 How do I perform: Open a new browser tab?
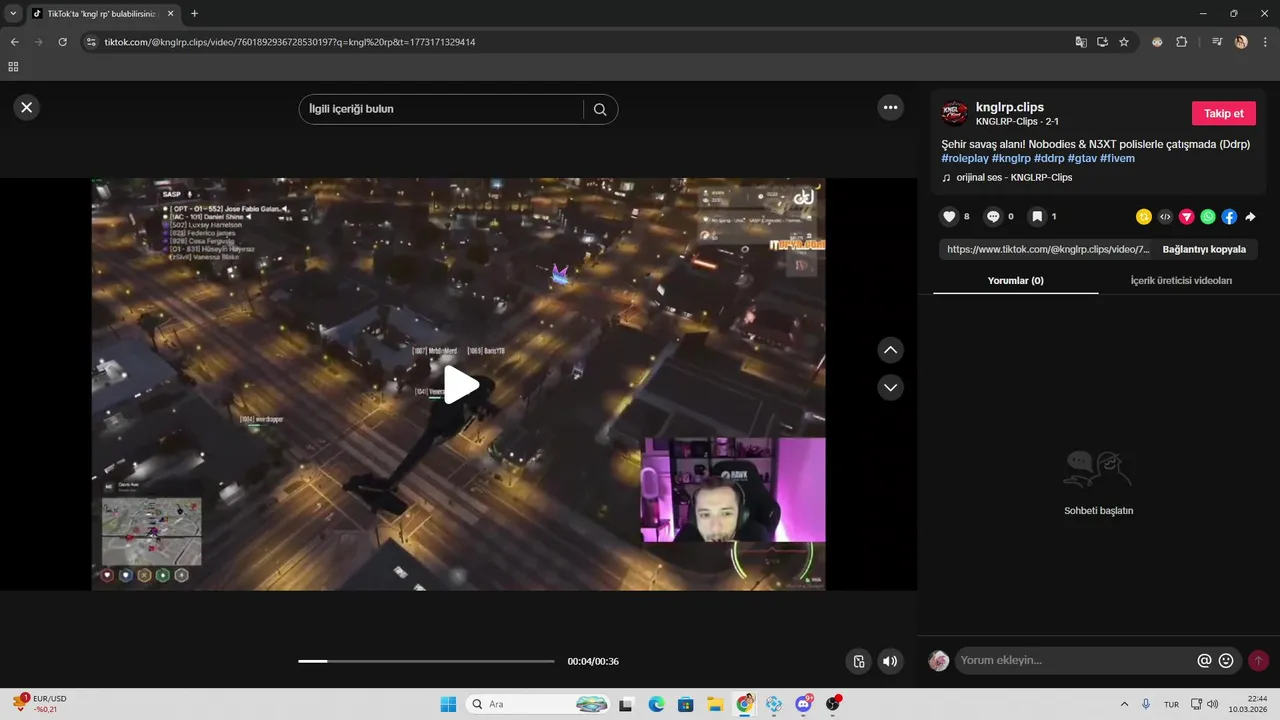point(194,14)
